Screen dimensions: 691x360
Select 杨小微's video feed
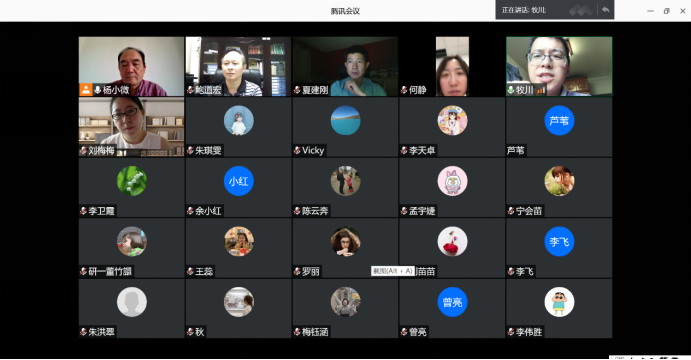click(131, 66)
